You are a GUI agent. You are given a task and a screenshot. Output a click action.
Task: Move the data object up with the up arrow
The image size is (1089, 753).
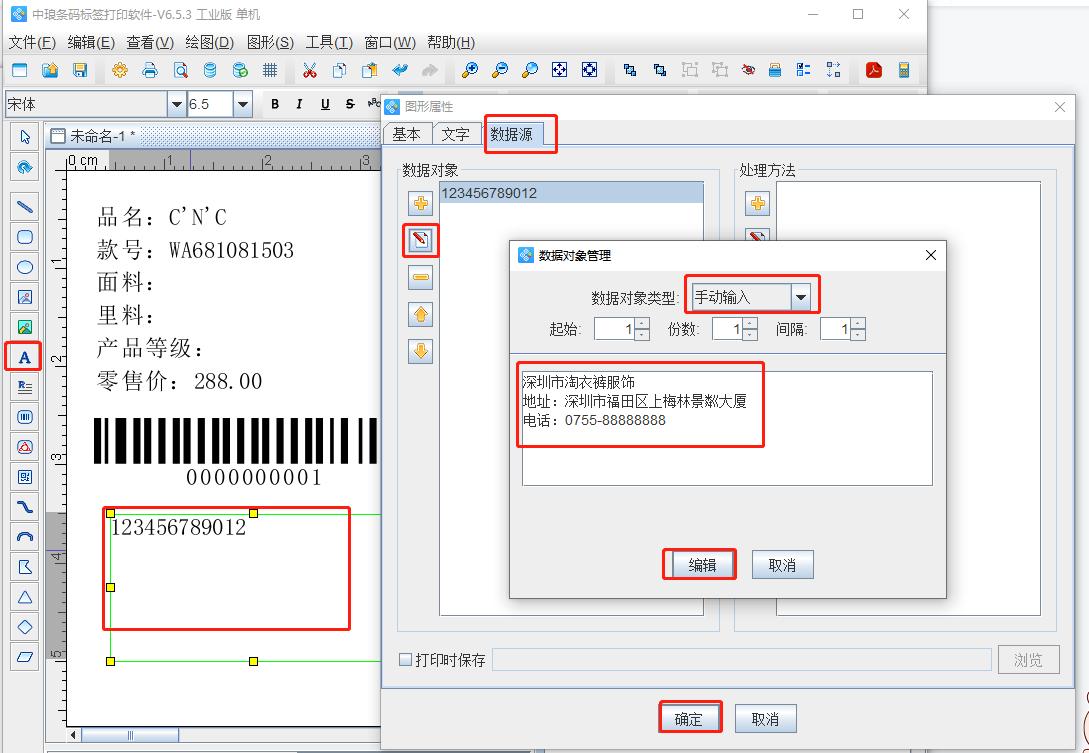click(x=421, y=314)
